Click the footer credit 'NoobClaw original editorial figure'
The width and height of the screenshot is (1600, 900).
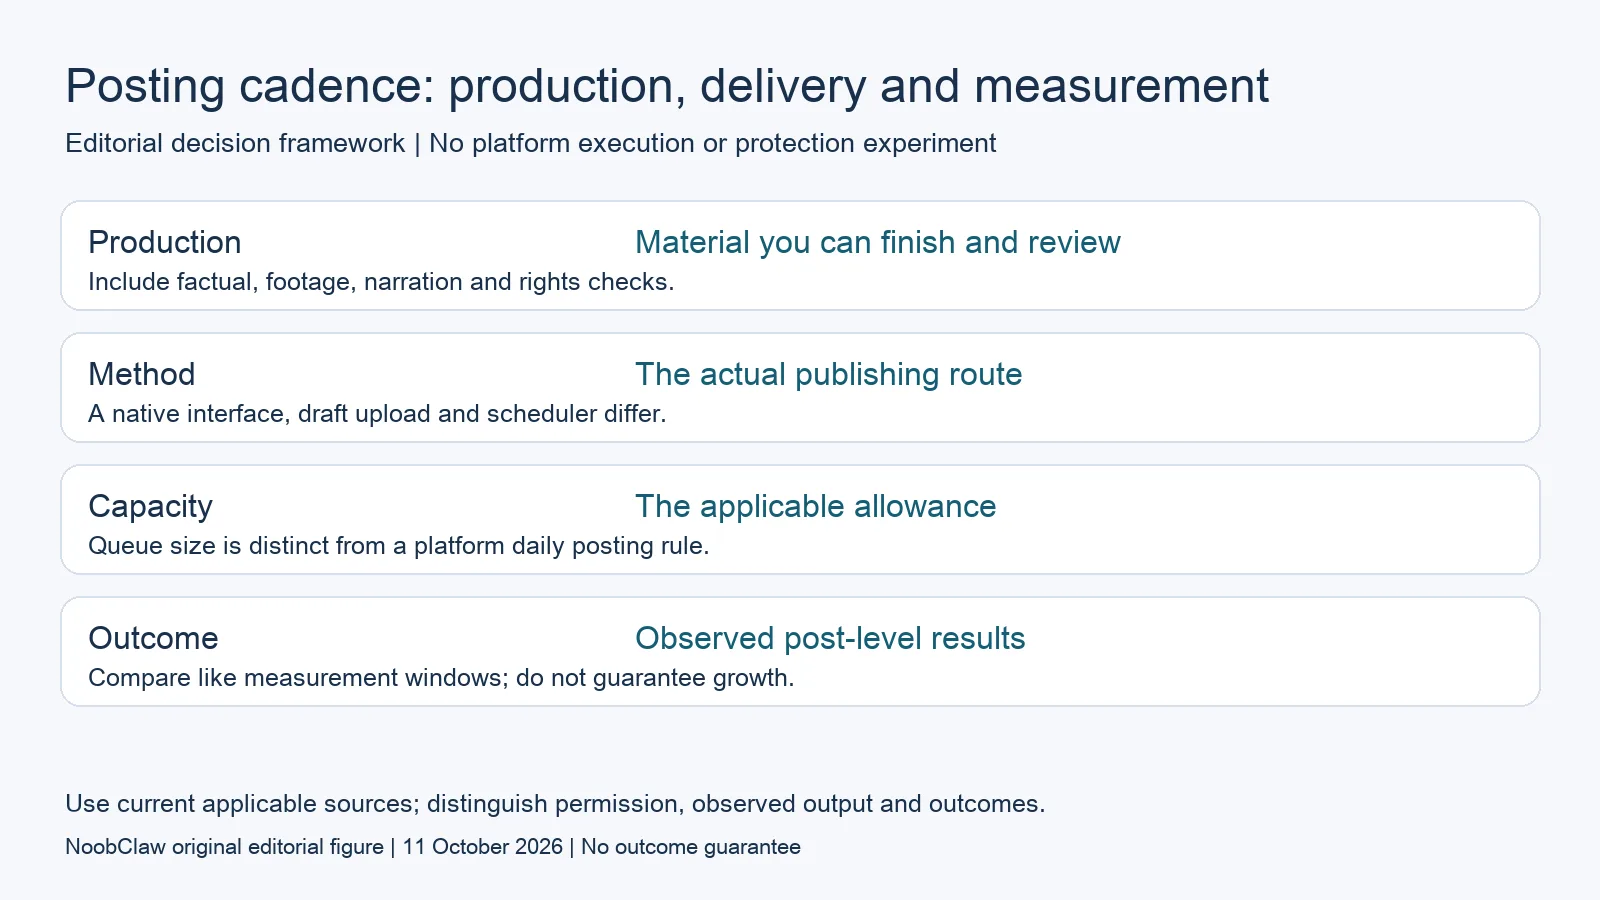click(225, 847)
